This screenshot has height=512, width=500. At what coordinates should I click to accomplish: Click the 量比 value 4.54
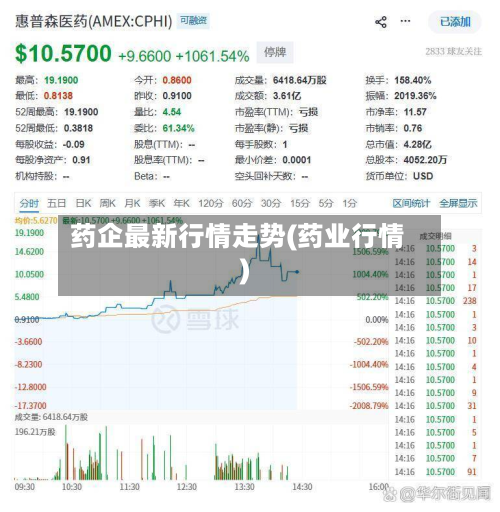(x=172, y=112)
